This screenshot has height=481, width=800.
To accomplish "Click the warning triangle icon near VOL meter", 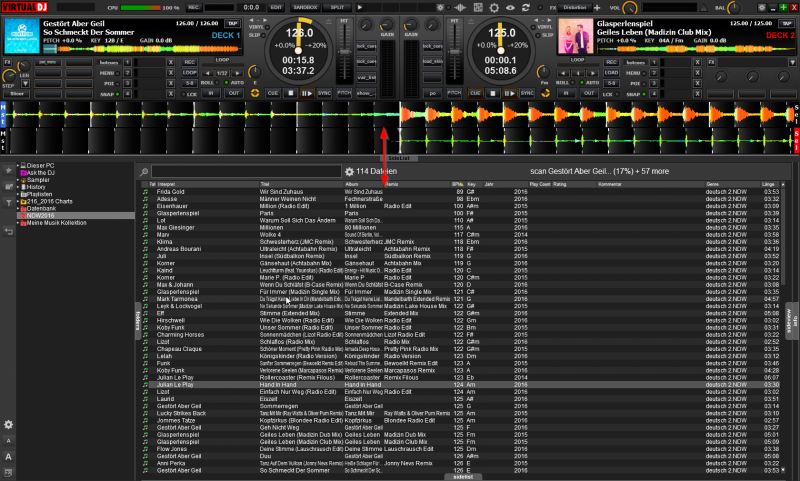I will click(703, 8).
